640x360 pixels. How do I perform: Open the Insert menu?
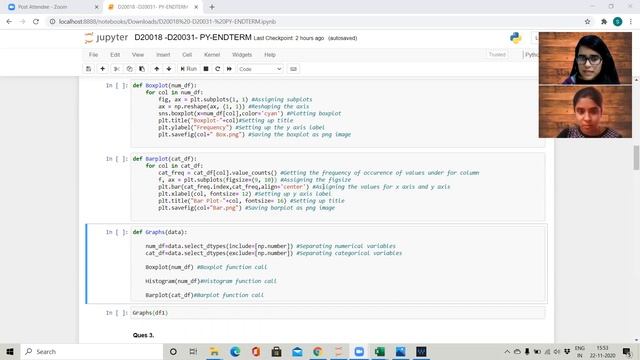pos(163,55)
